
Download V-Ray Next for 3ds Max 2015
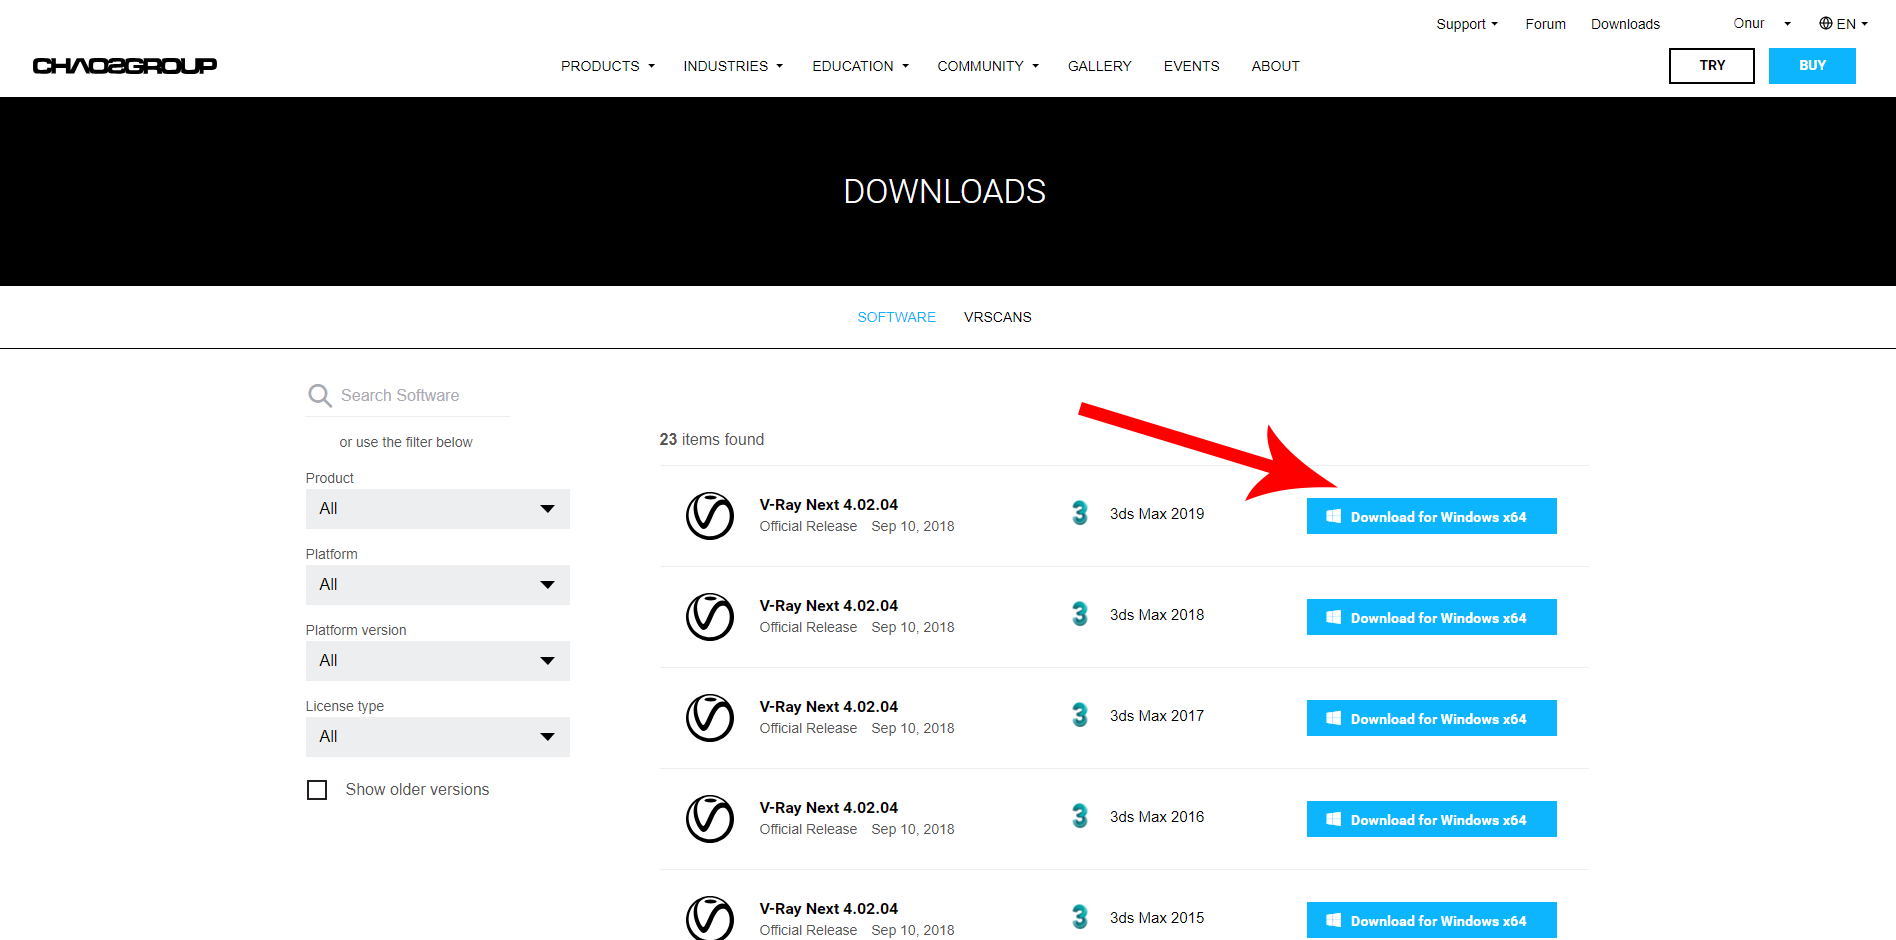click(1432, 920)
